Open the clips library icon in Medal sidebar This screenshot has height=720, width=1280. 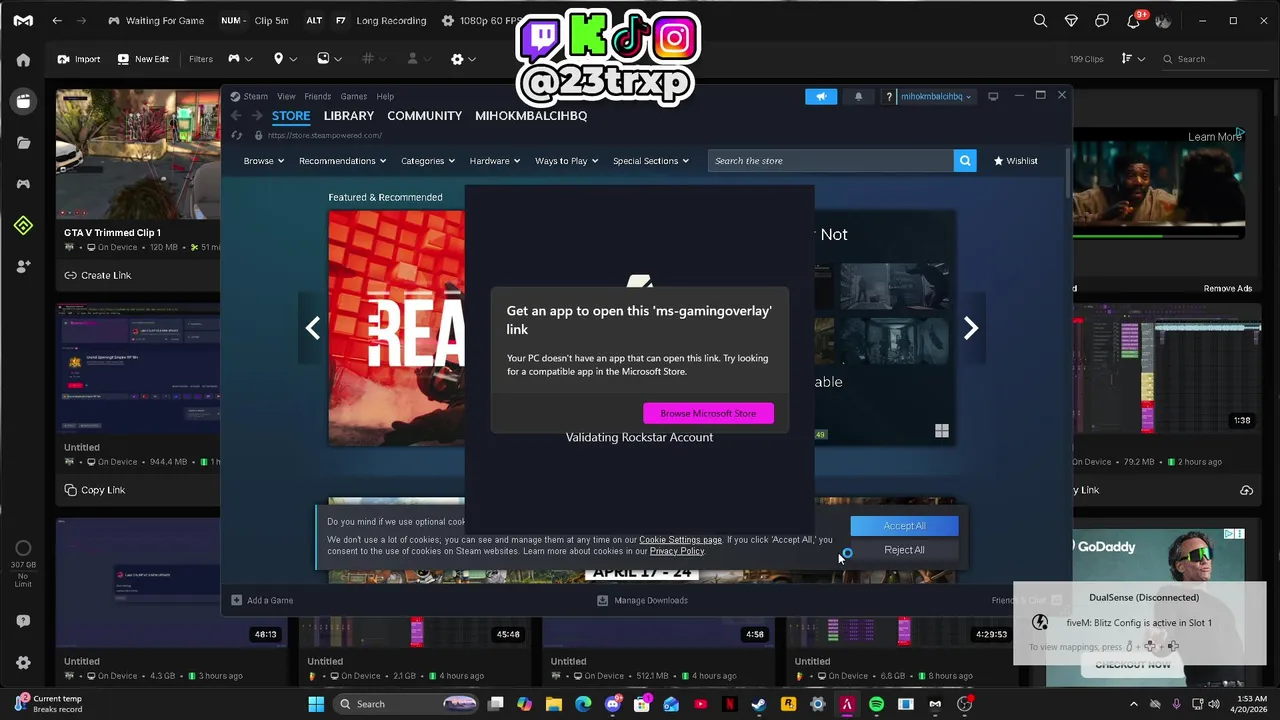click(x=23, y=101)
